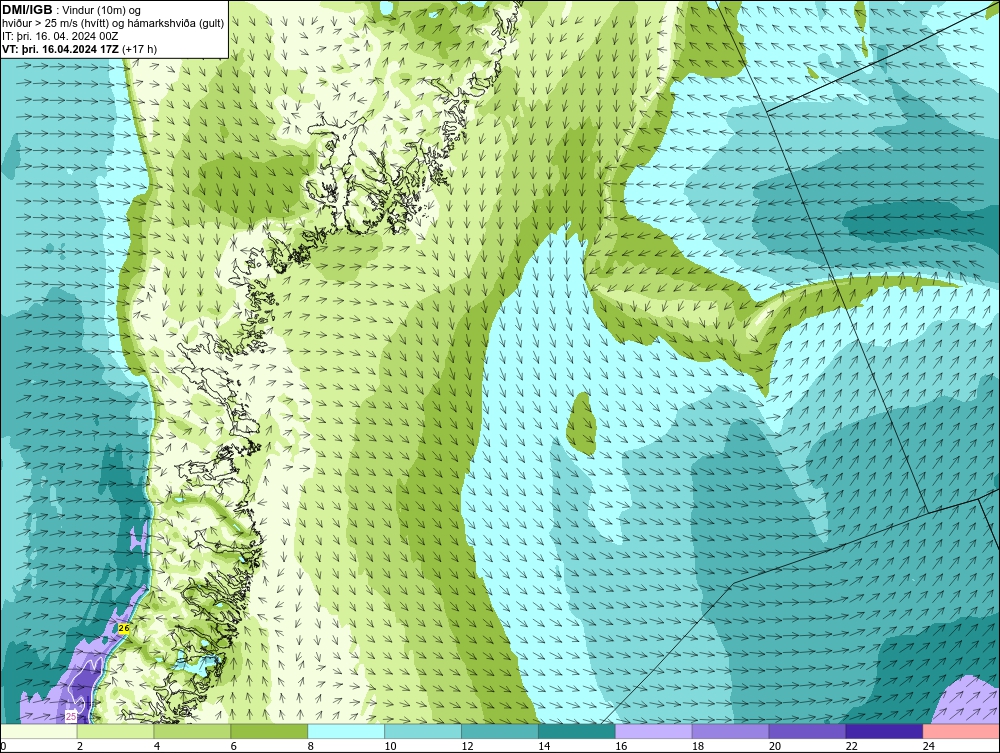This screenshot has height=753, width=1000.
Task: Click the dark indigo 22–24 m/s legend swatch
Action: pyautogui.click(x=885, y=731)
